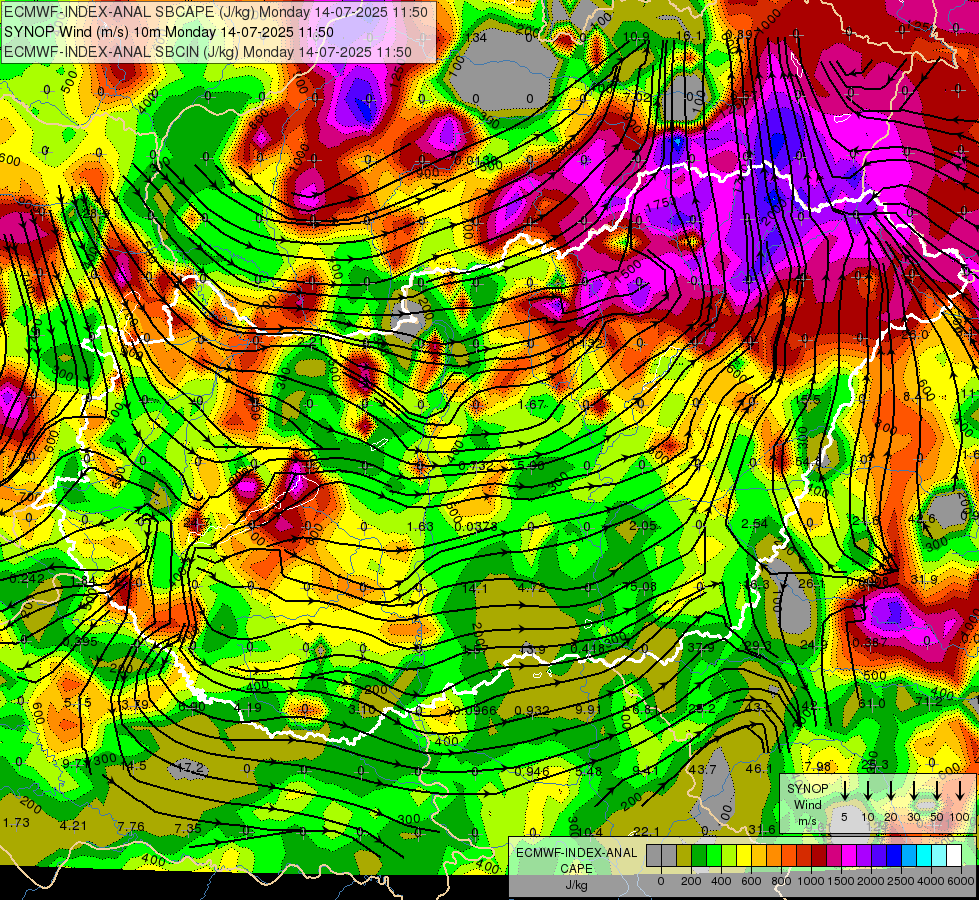Click the 3.79 value on the map
This screenshot has width=979, height=900.
[134, 705]
